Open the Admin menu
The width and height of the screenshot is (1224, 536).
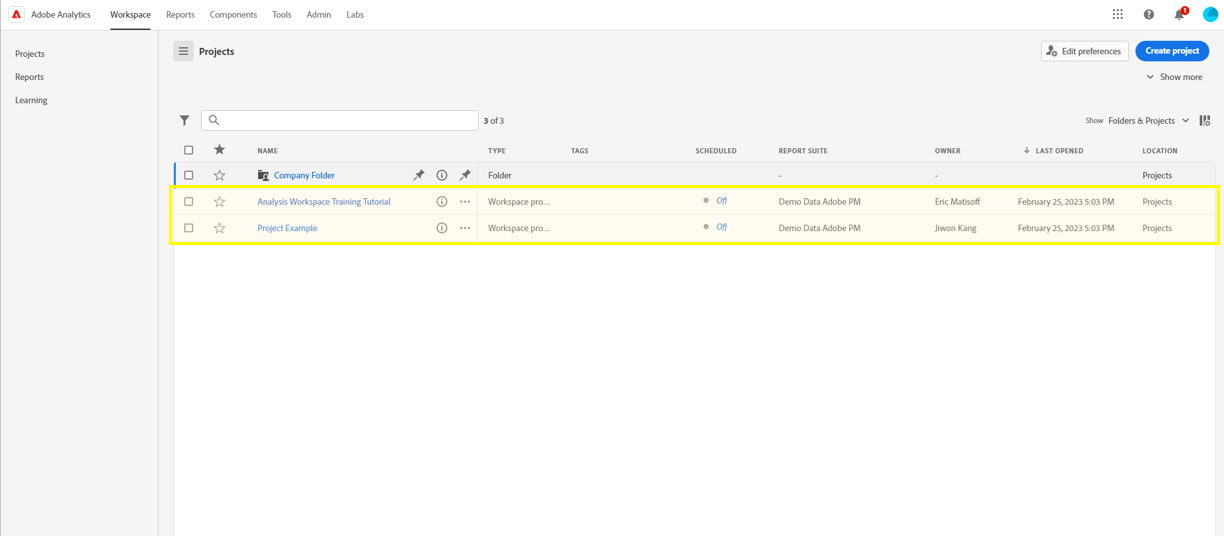click(319, 15)
